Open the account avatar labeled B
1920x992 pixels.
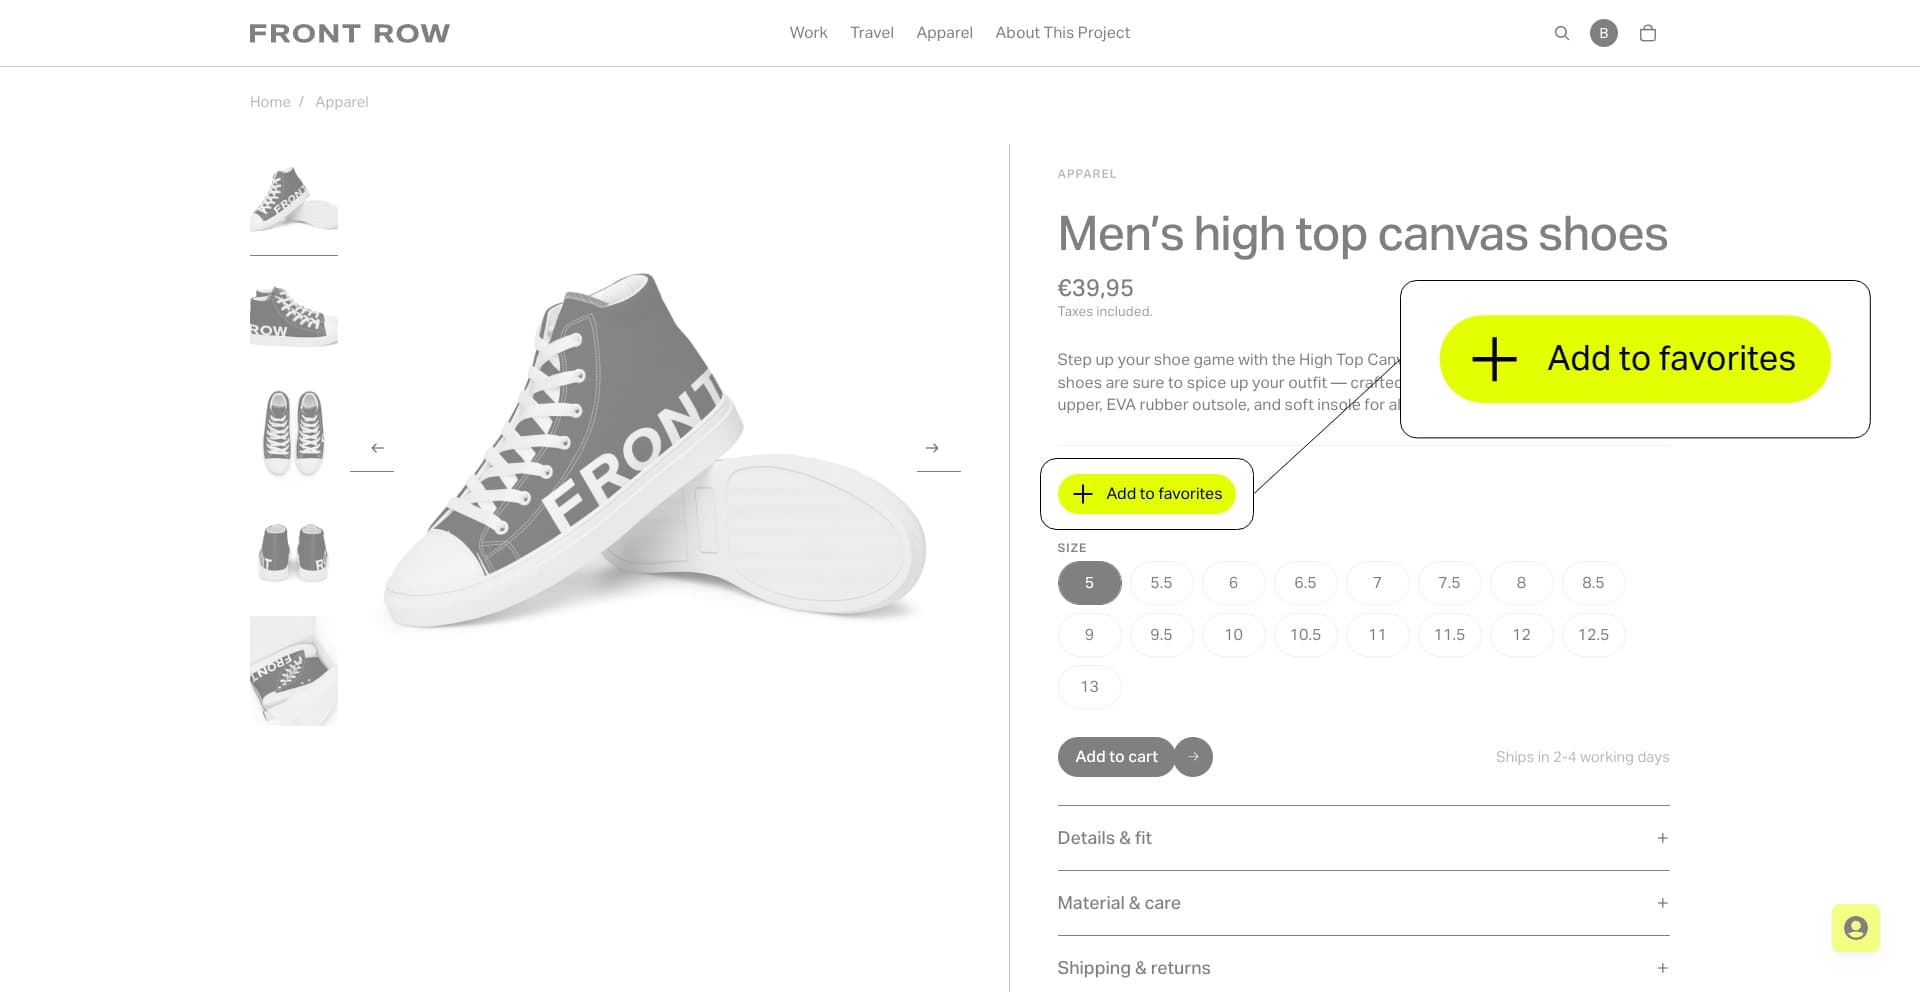click(1604, 33)
